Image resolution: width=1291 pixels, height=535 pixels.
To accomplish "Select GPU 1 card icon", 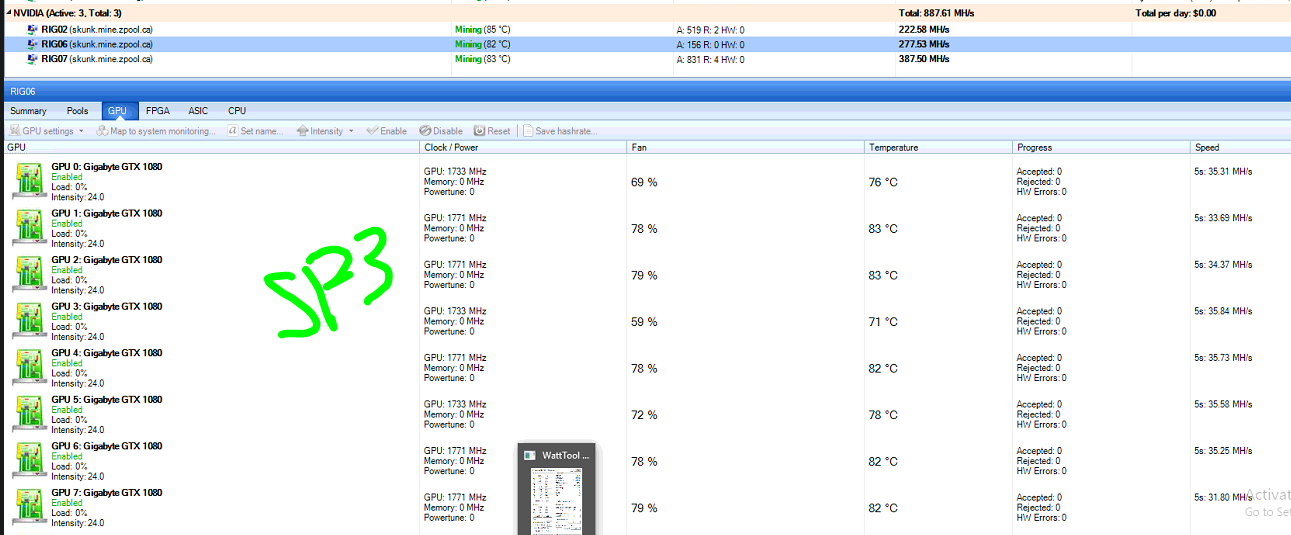I will [x=29, y=228].
